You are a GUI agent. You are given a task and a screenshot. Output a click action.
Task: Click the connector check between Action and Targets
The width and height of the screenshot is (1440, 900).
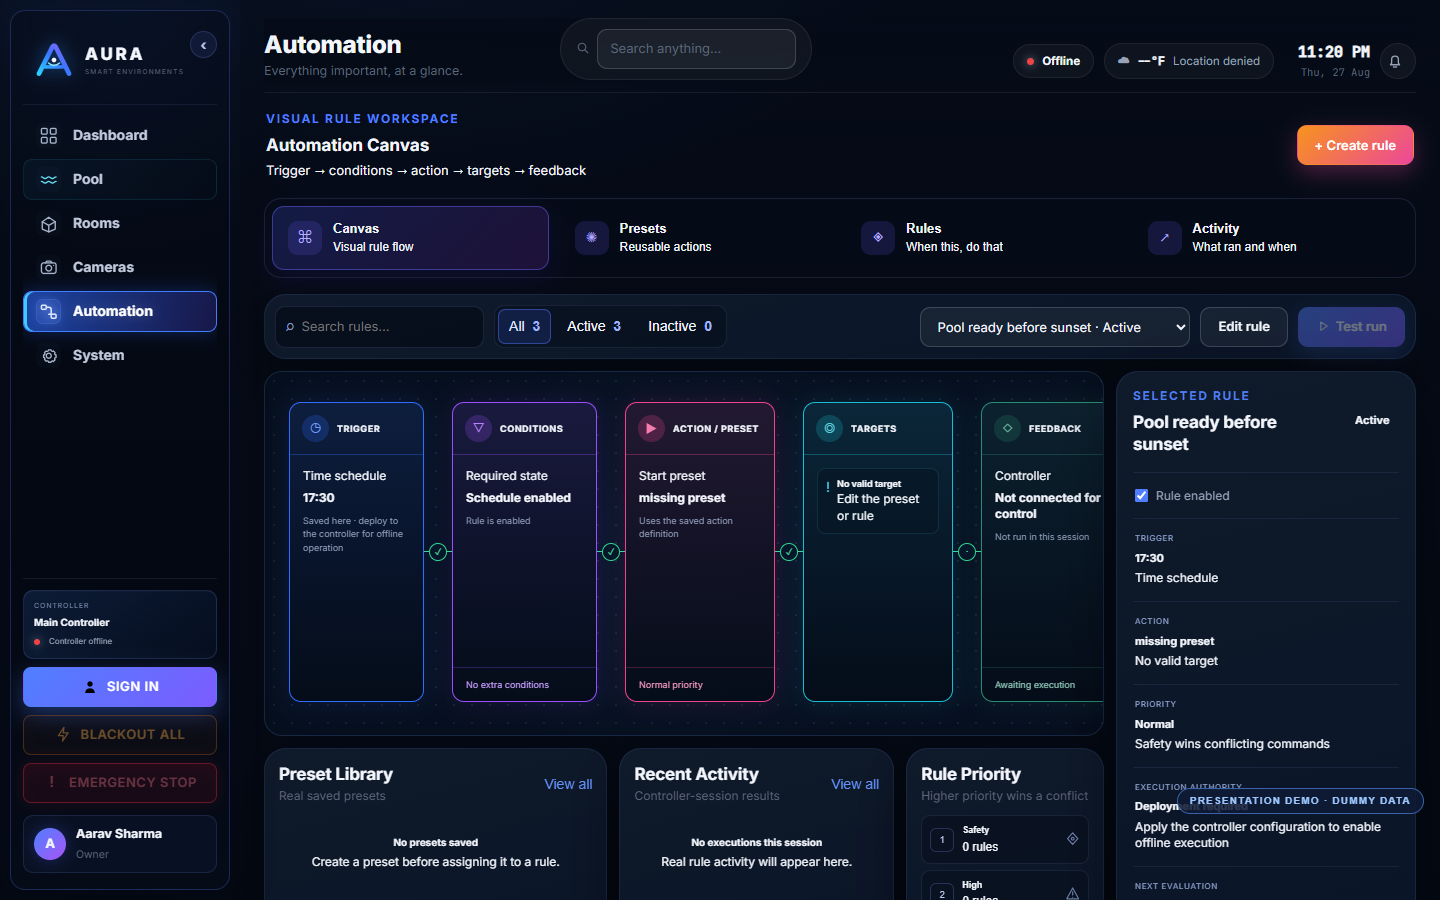(789, 552)
